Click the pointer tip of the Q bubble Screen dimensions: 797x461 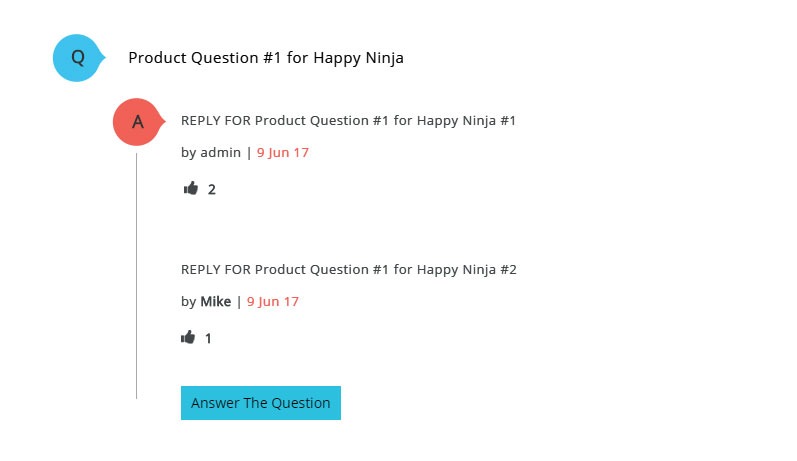click(103, 57)
